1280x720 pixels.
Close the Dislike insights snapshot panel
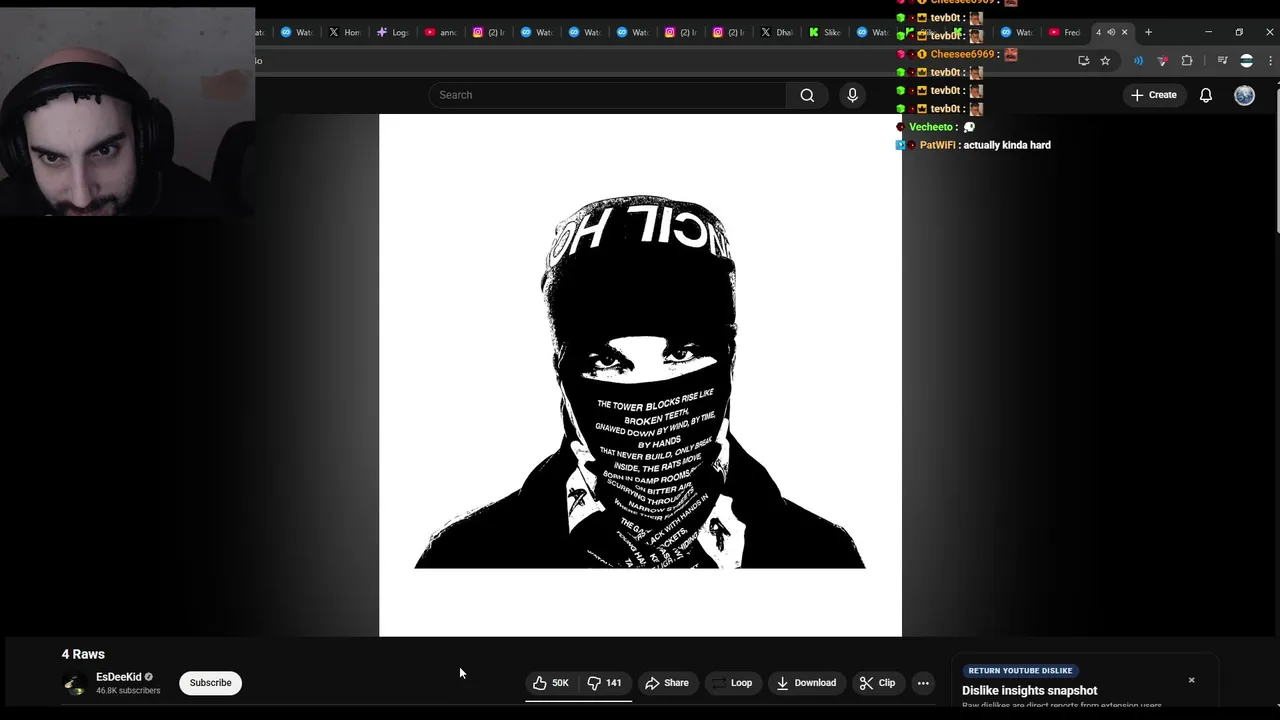1191,680
